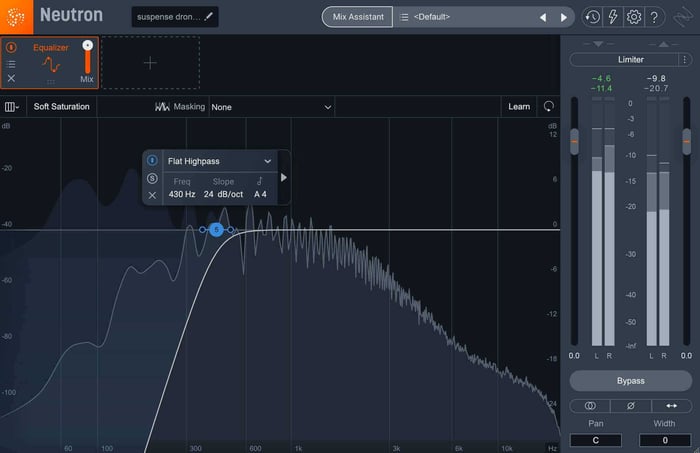Click the iZotope wave logo at top right
Image resolution: width=700 pixels, height=453 pixels.
point(683,17)
